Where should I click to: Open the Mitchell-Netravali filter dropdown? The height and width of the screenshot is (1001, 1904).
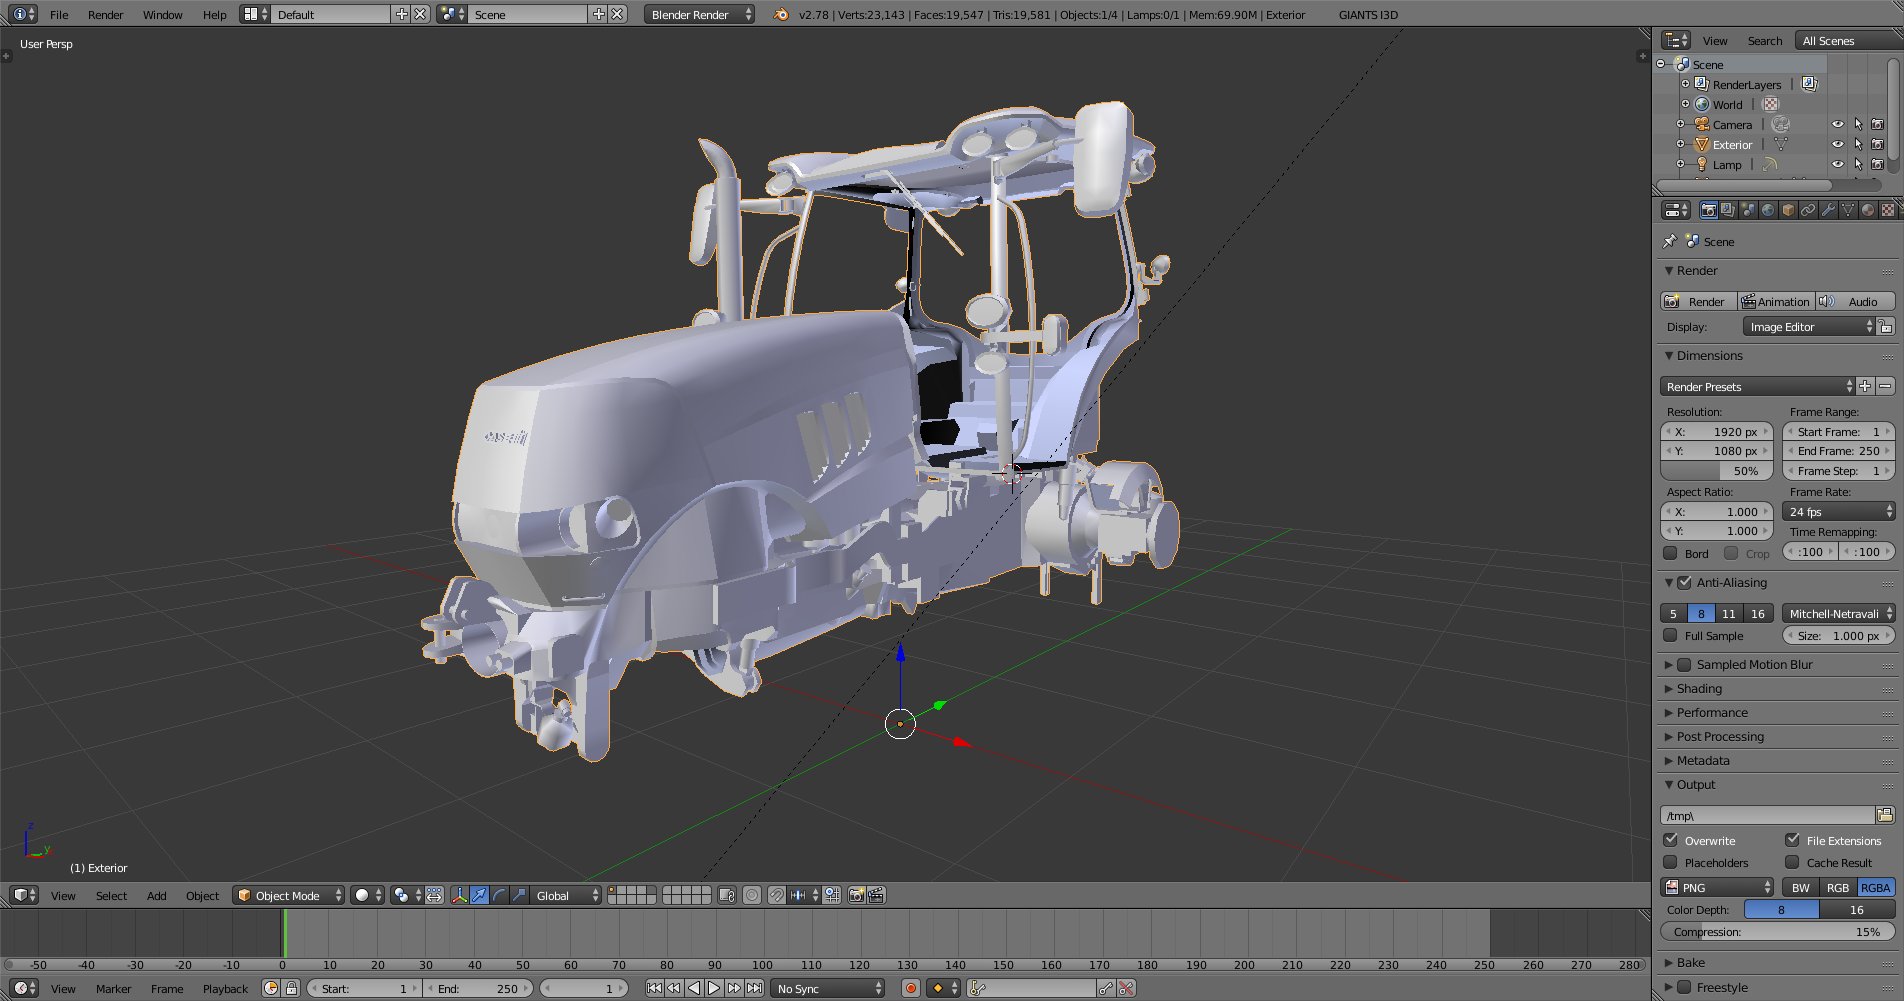[x=1839, y=614]
